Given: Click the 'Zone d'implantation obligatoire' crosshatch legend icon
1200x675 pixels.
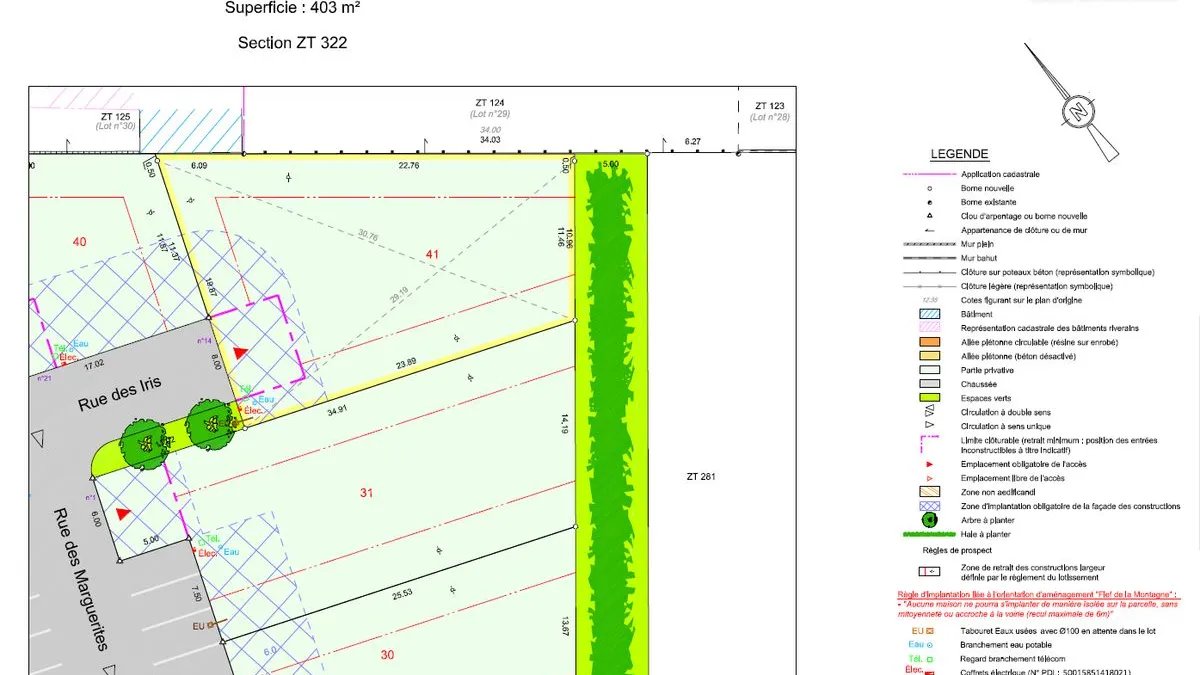Looking at the screenshot, I should pyautogui.click(x=928, y=506).
